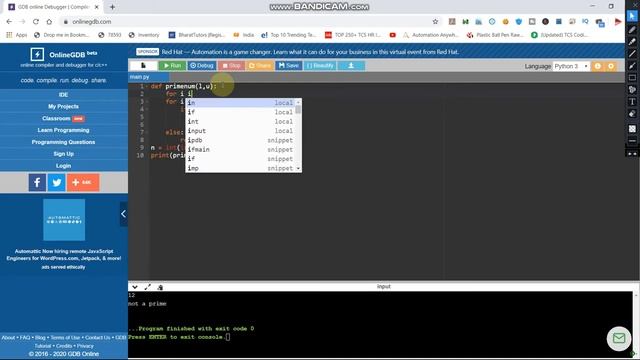Fold the code at line 1
The image size is (640, 360).
pyautogui.click(x=147, y=87)
